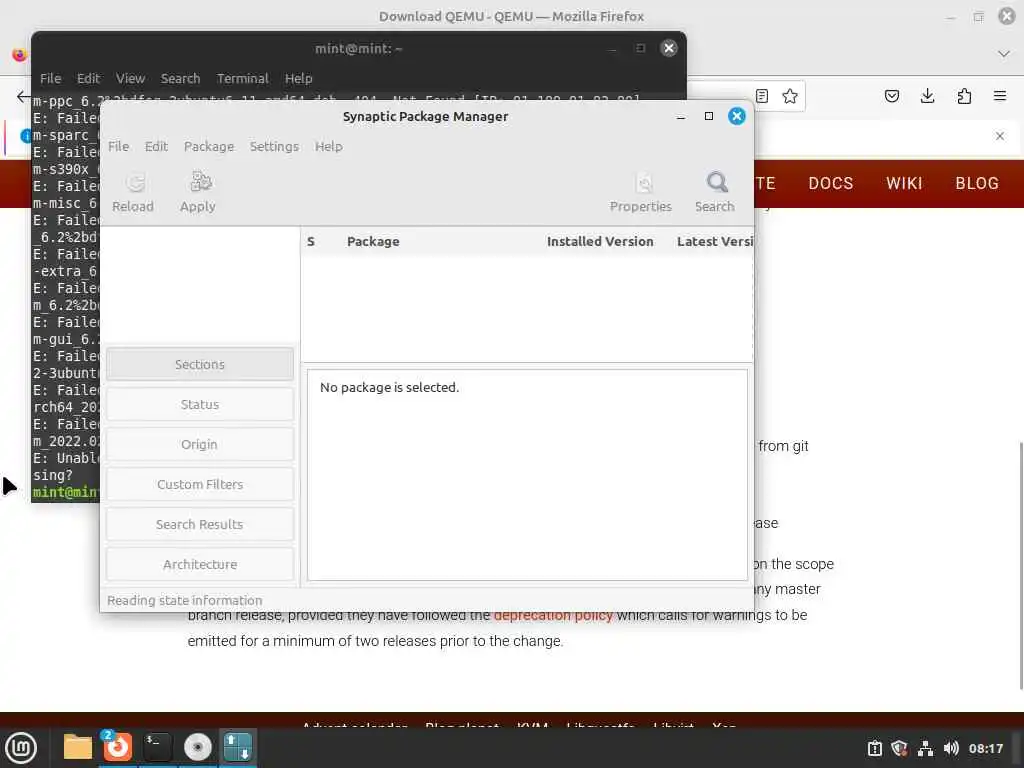Select the Origin filter button
Image resolution: width=1024 pixels, height=768 pixels.
tap(200, 444)
